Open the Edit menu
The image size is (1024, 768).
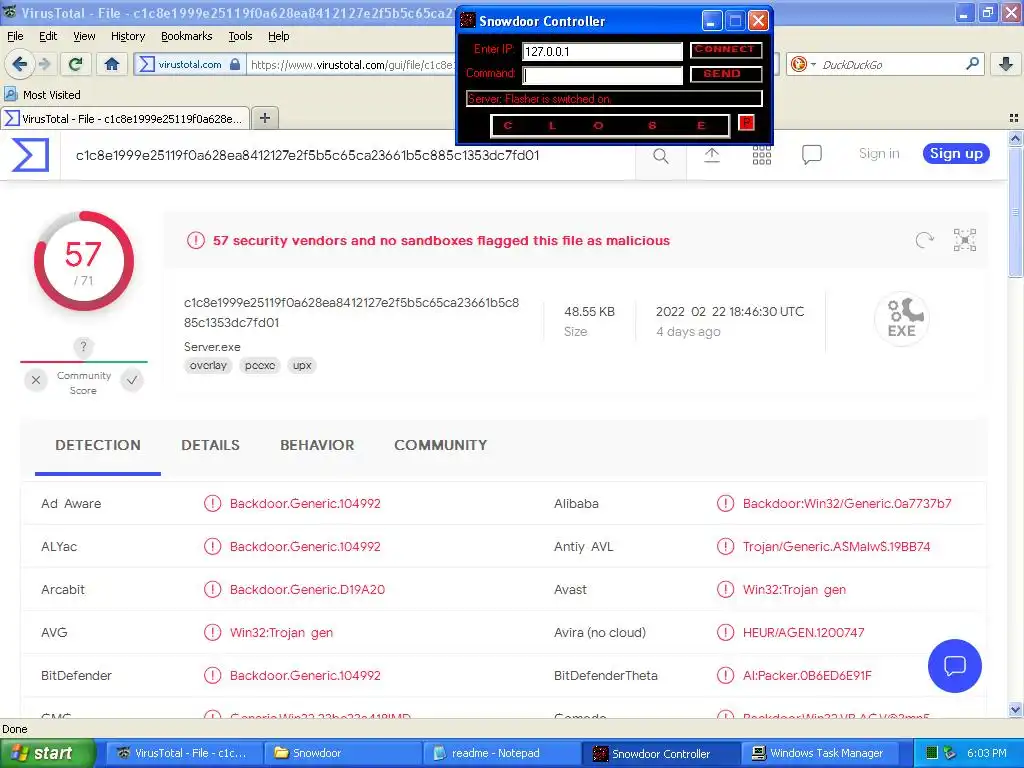click(x=48, y=36)
